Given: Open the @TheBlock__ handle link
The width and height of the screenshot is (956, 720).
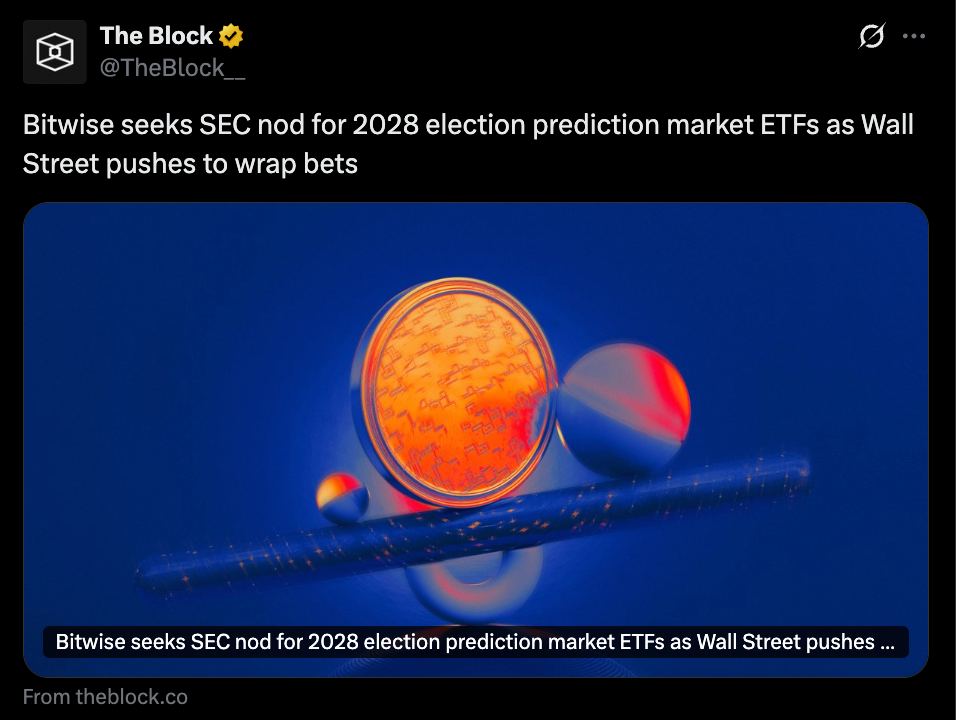Looking at the screenshot, I should (172, 68).
